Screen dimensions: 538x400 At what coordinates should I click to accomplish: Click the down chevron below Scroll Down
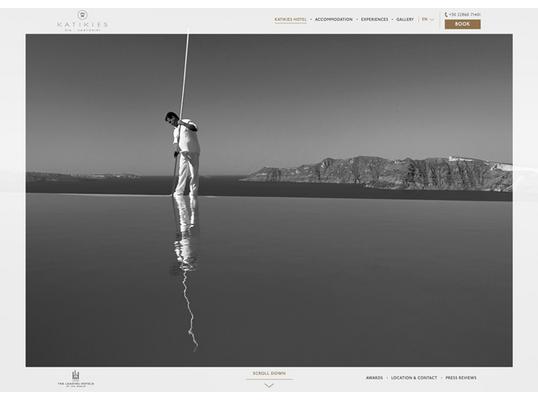coord(269,386)
